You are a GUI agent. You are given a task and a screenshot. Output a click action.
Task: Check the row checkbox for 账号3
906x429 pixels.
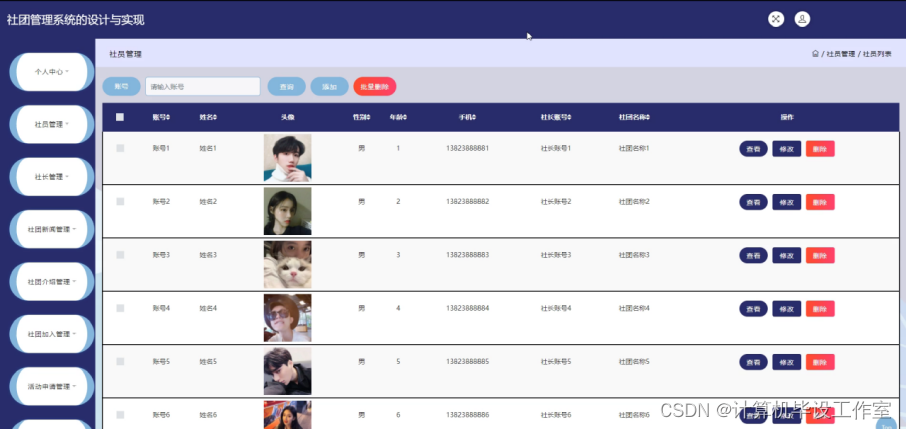click(120, 254)
